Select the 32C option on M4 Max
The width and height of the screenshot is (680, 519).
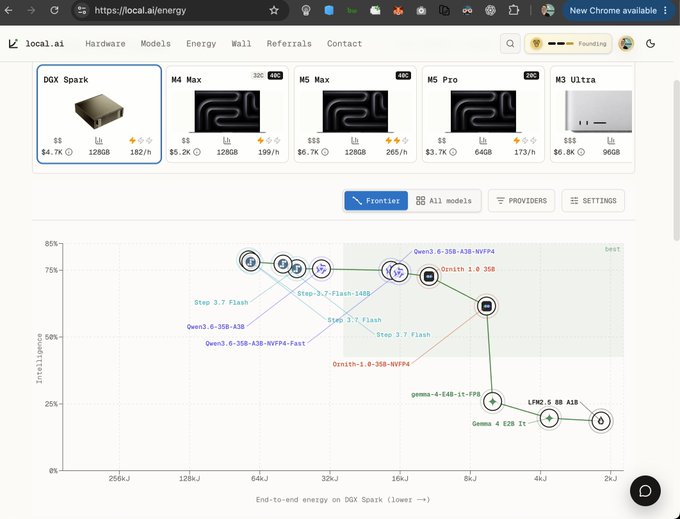click(258, 75)
